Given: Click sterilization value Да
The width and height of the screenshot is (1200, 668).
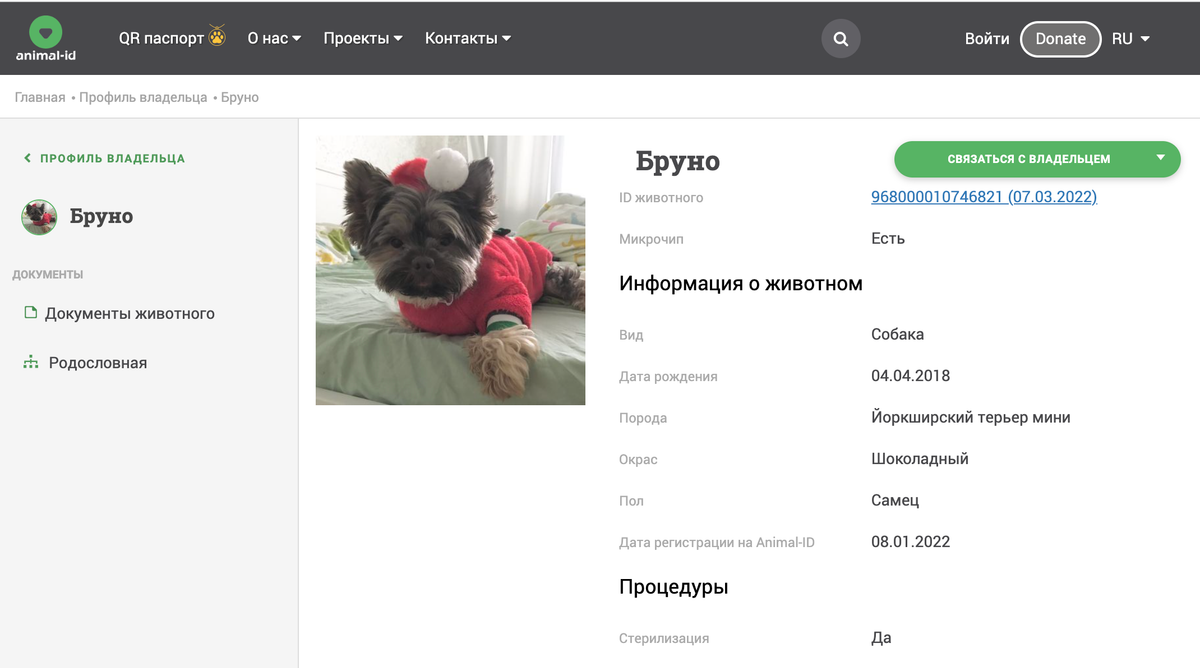Looking at the screenshot, I should (x=881, y=637).
